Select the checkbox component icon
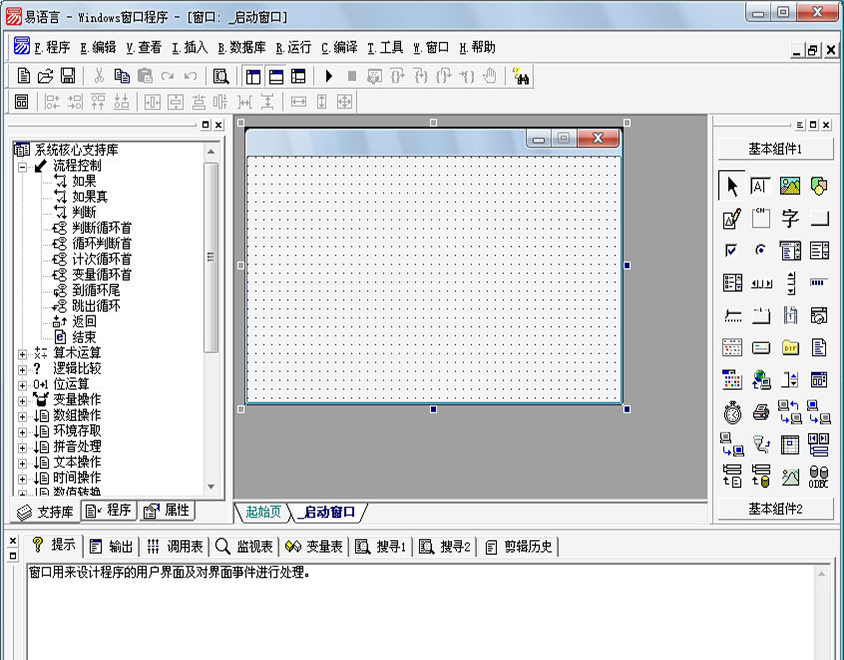This screenshot has height=660, width=844. (731, 250)
